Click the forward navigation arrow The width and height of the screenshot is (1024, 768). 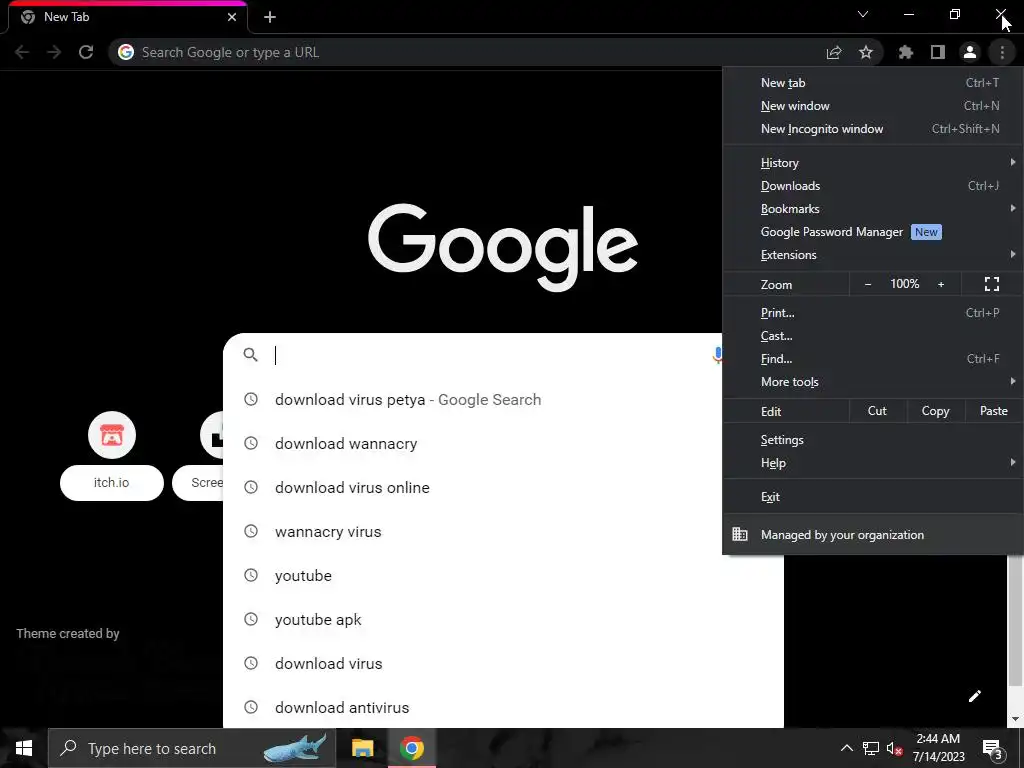point(54,52)
